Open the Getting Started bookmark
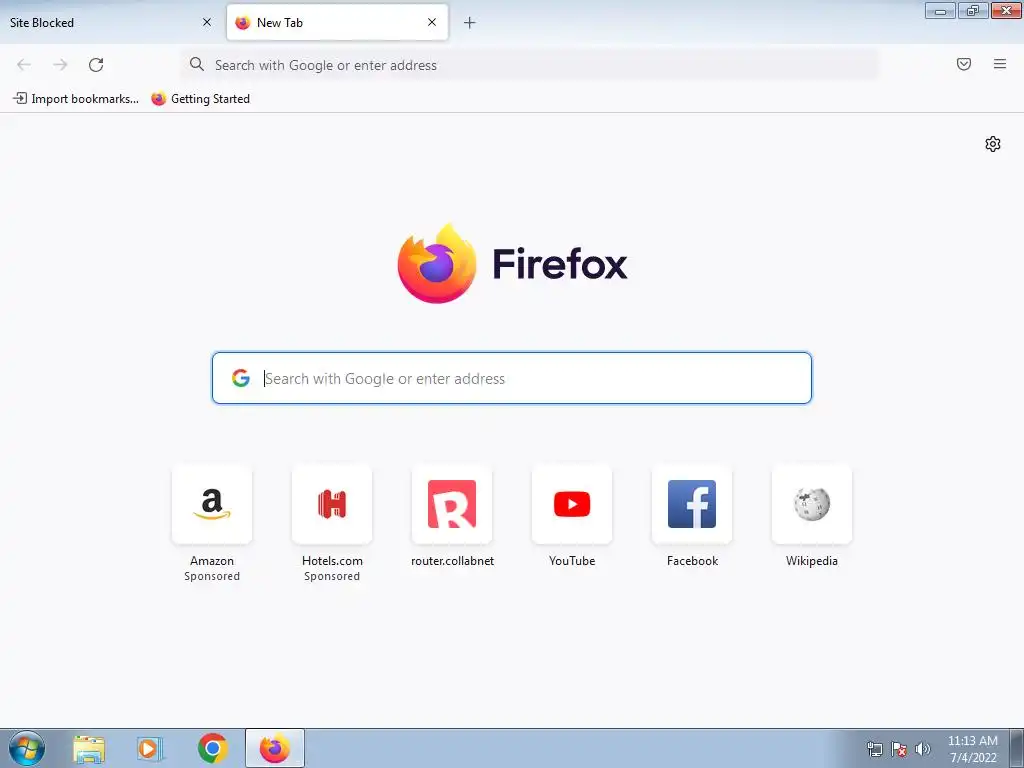This screenshot has width=1024, height=768. click(x=200, y=99)
